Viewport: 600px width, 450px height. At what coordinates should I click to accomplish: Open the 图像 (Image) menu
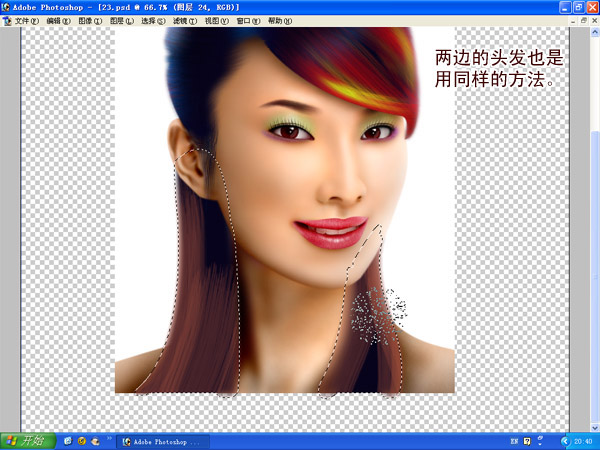tap(90, 21)
